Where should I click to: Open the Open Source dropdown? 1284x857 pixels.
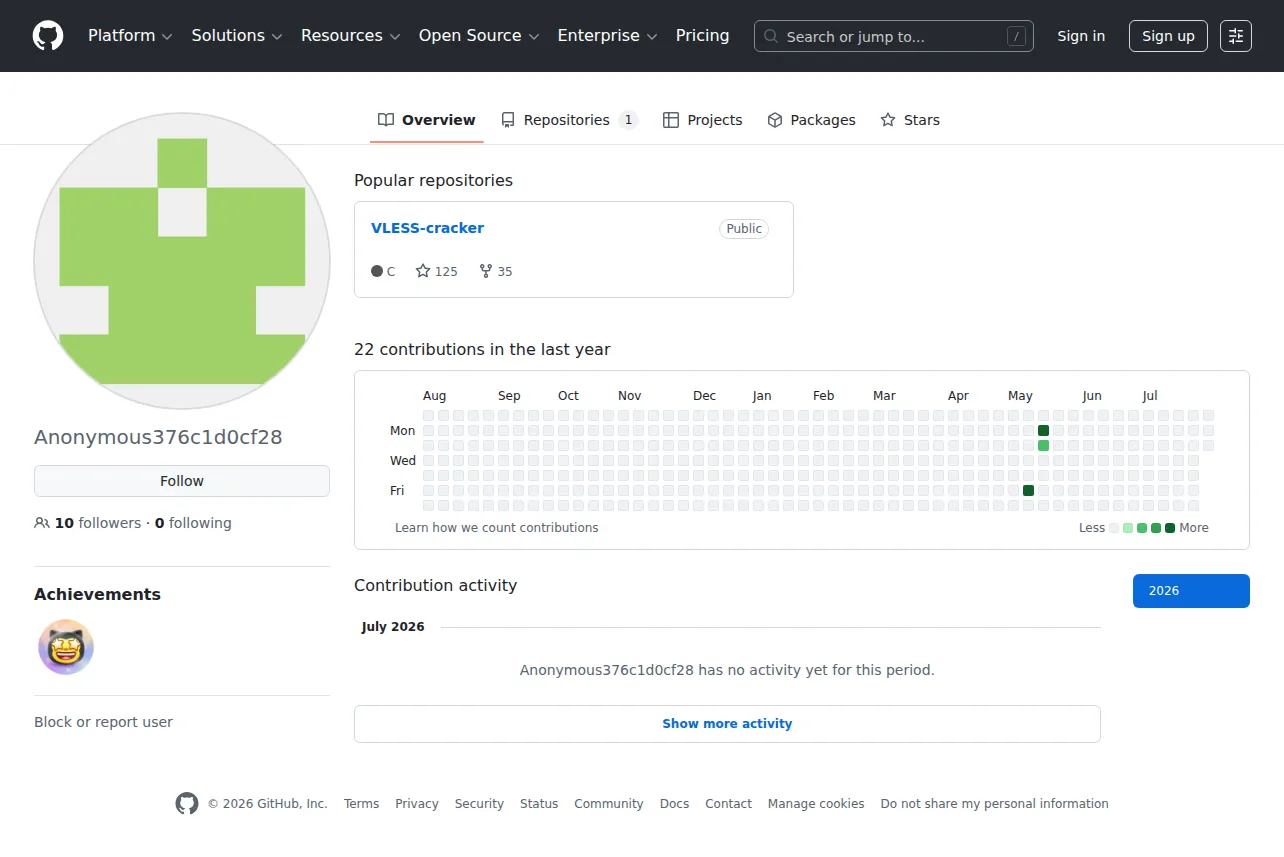(x=479, y=36)
